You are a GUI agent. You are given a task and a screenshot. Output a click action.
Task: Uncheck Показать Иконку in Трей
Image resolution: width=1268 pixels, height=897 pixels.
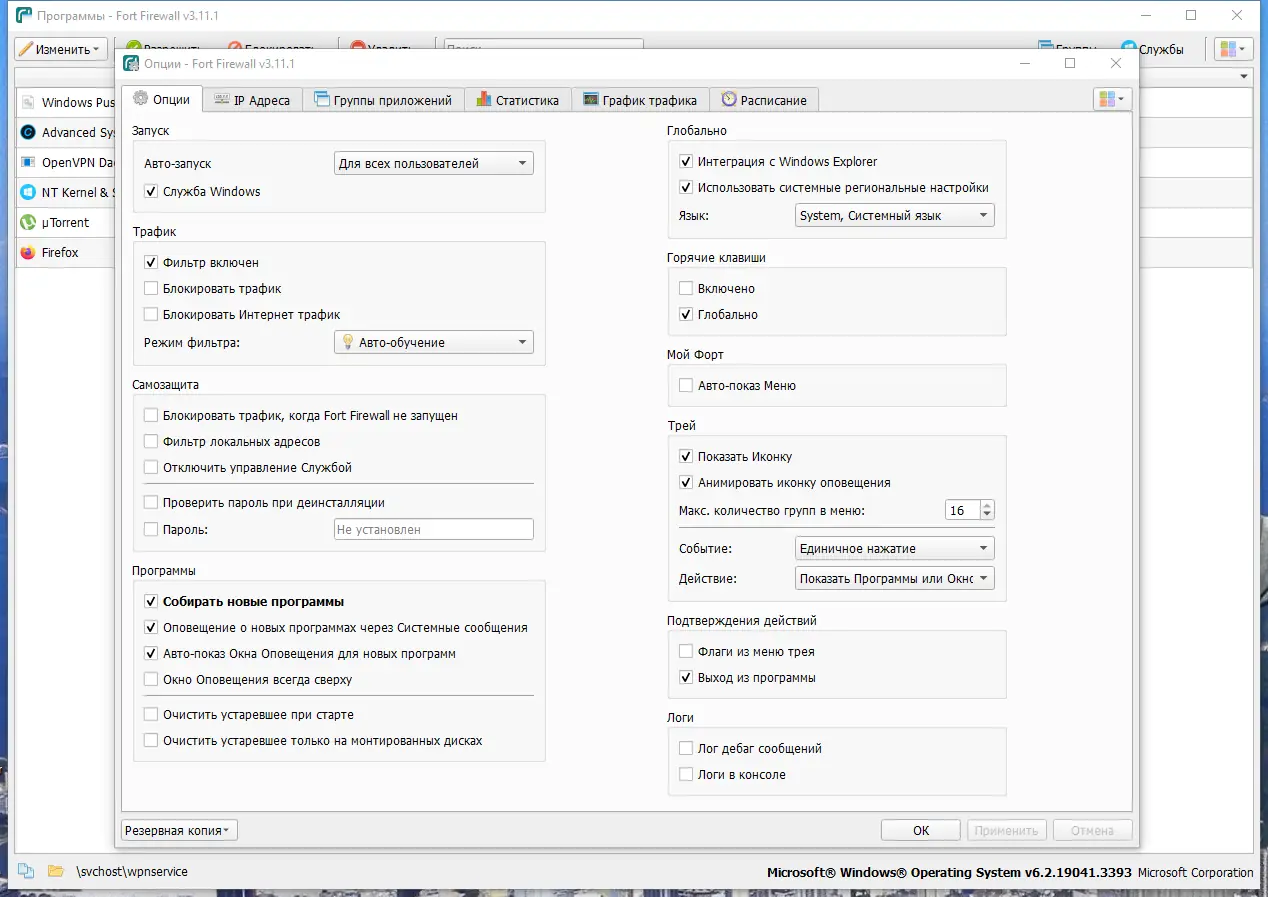(686, 456)
